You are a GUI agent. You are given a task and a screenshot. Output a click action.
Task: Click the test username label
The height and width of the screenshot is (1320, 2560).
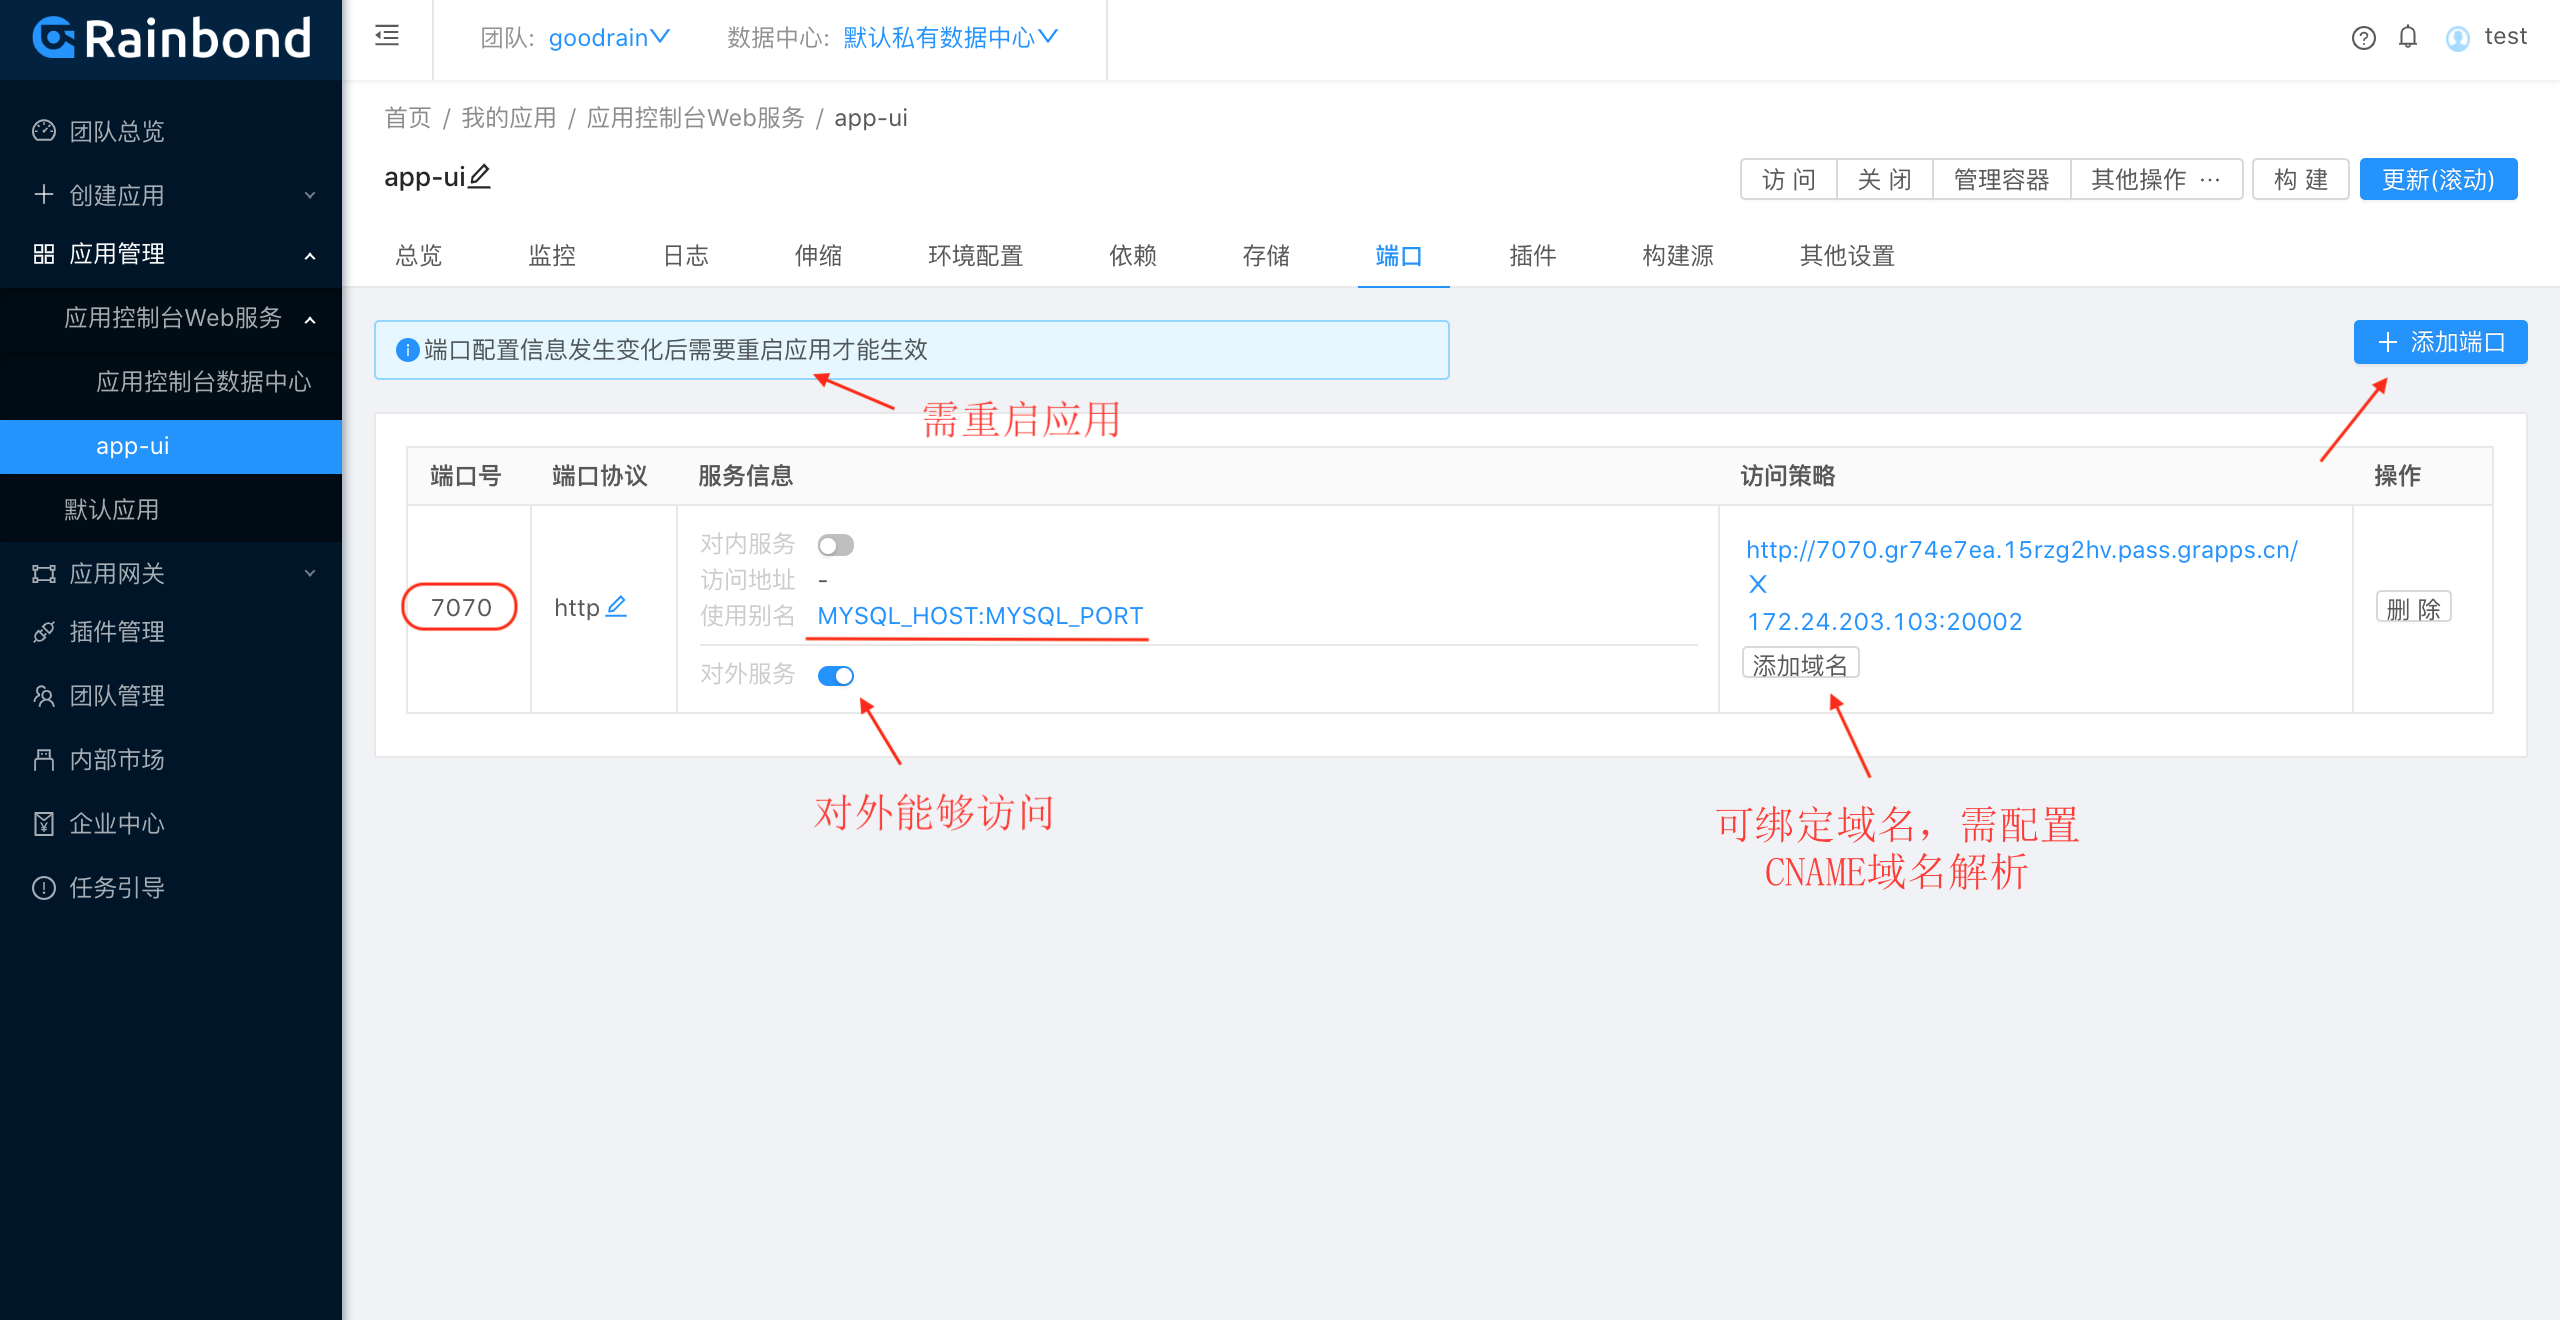(2505, 37)
